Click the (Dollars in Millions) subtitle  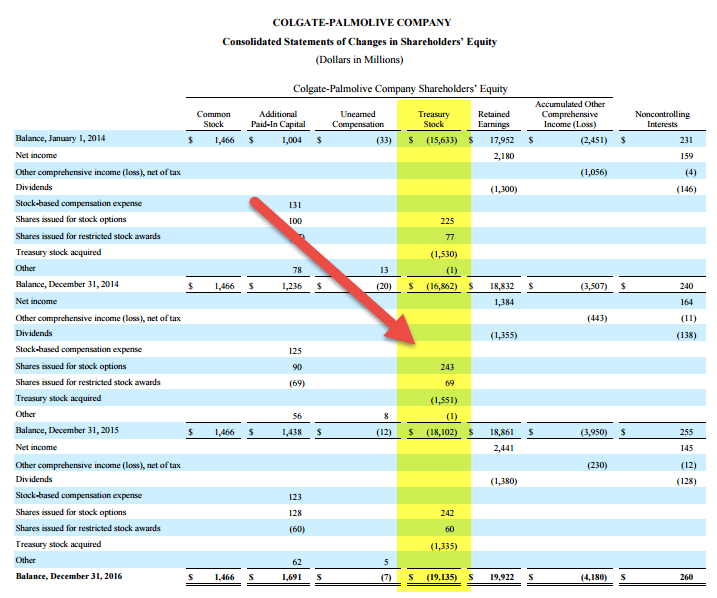click(x=359, y=60)
